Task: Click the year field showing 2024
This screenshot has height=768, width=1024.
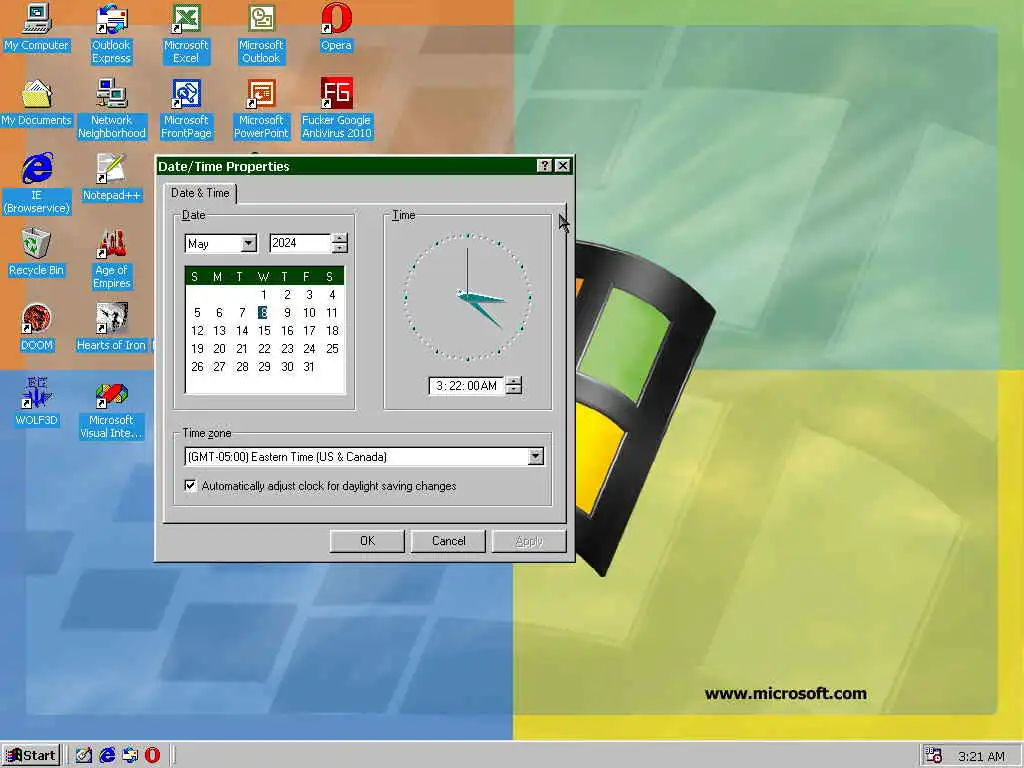Action: tap(300, 243)
